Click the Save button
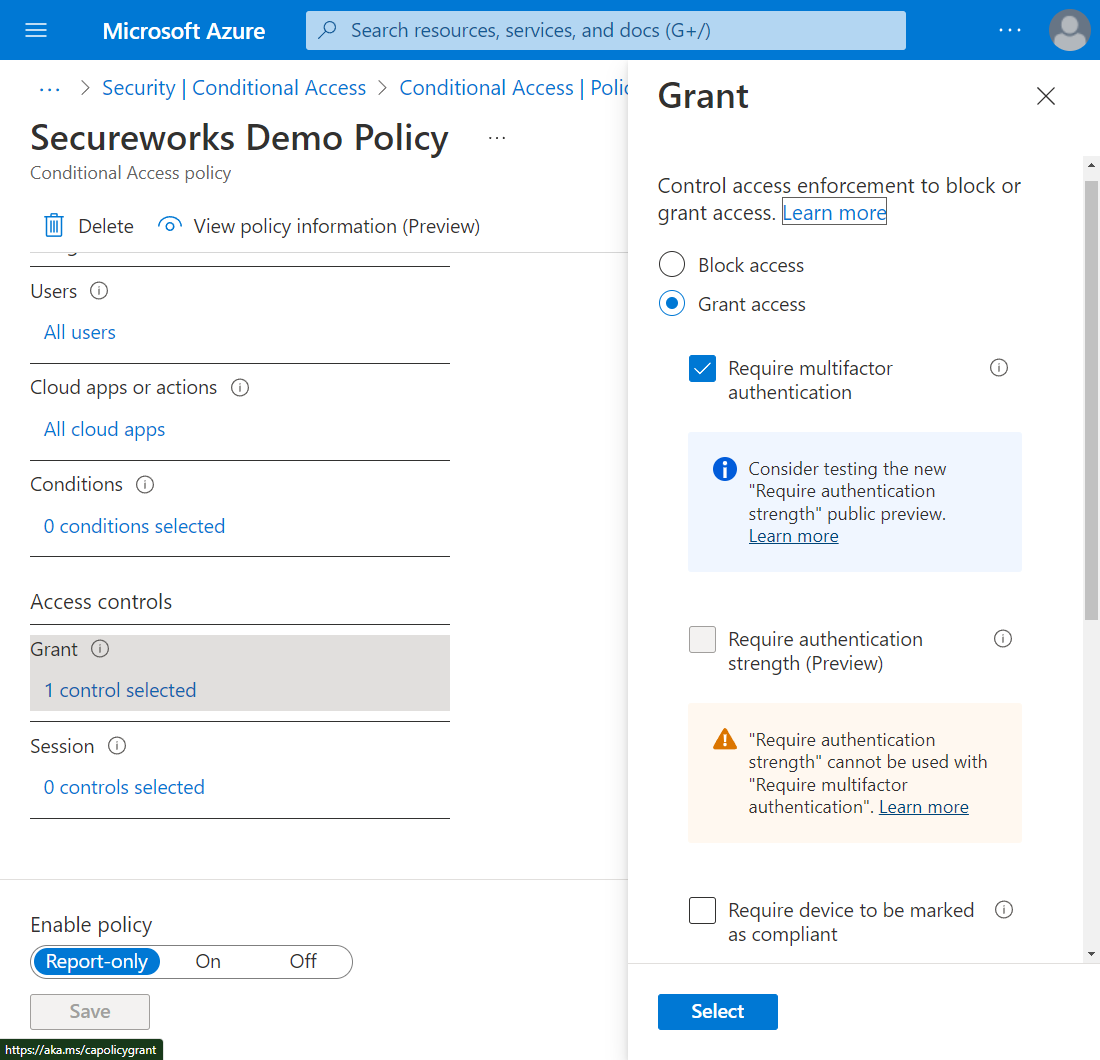This screenshot has height=1060, width=1100. (x=90, y=1012)
